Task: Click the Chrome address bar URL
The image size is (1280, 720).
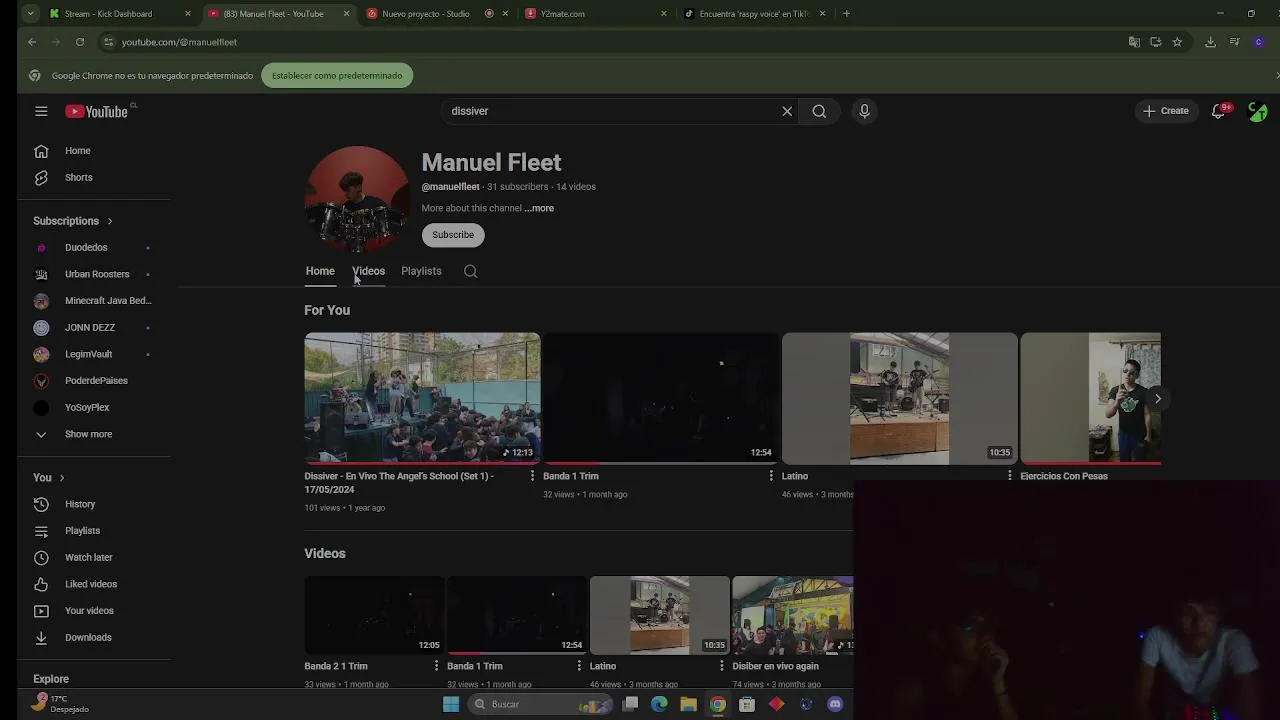Action: click(179, 42)
